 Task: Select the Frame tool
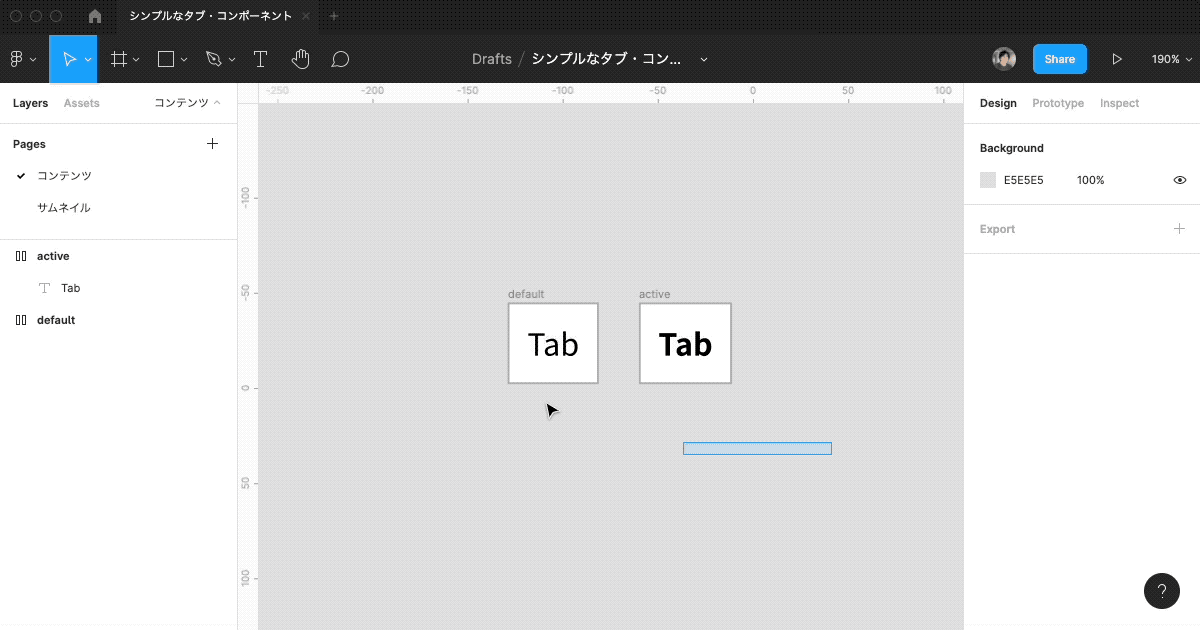click(119, 59)
